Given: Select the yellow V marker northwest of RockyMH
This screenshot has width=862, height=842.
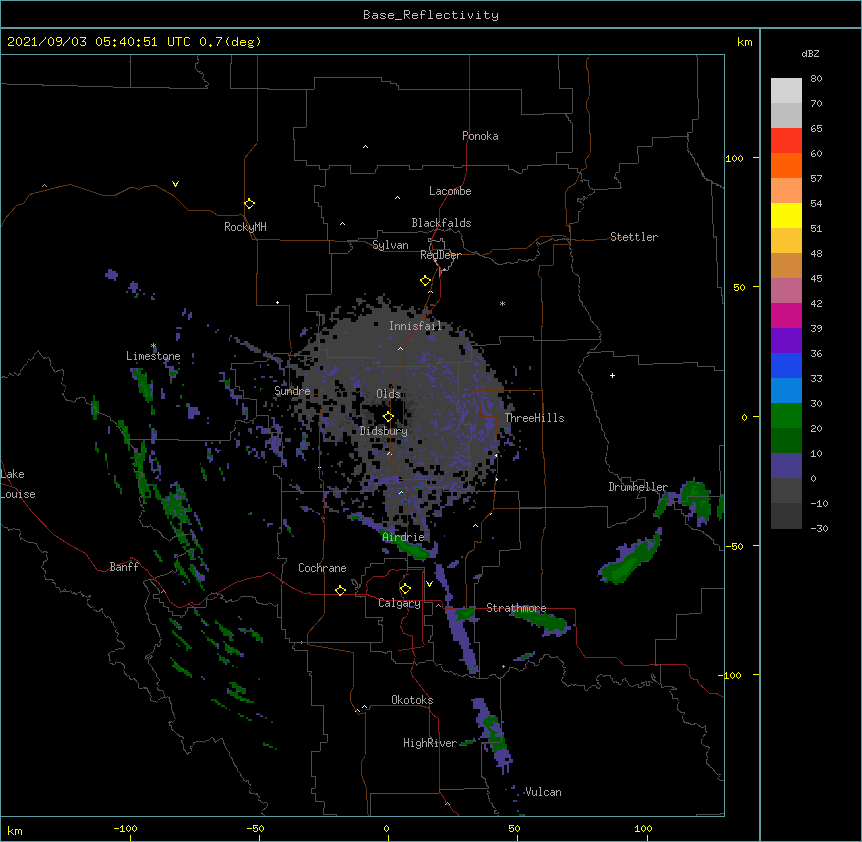Looking at the screenshot, I should pyautogui.click(x=175, y=184).
